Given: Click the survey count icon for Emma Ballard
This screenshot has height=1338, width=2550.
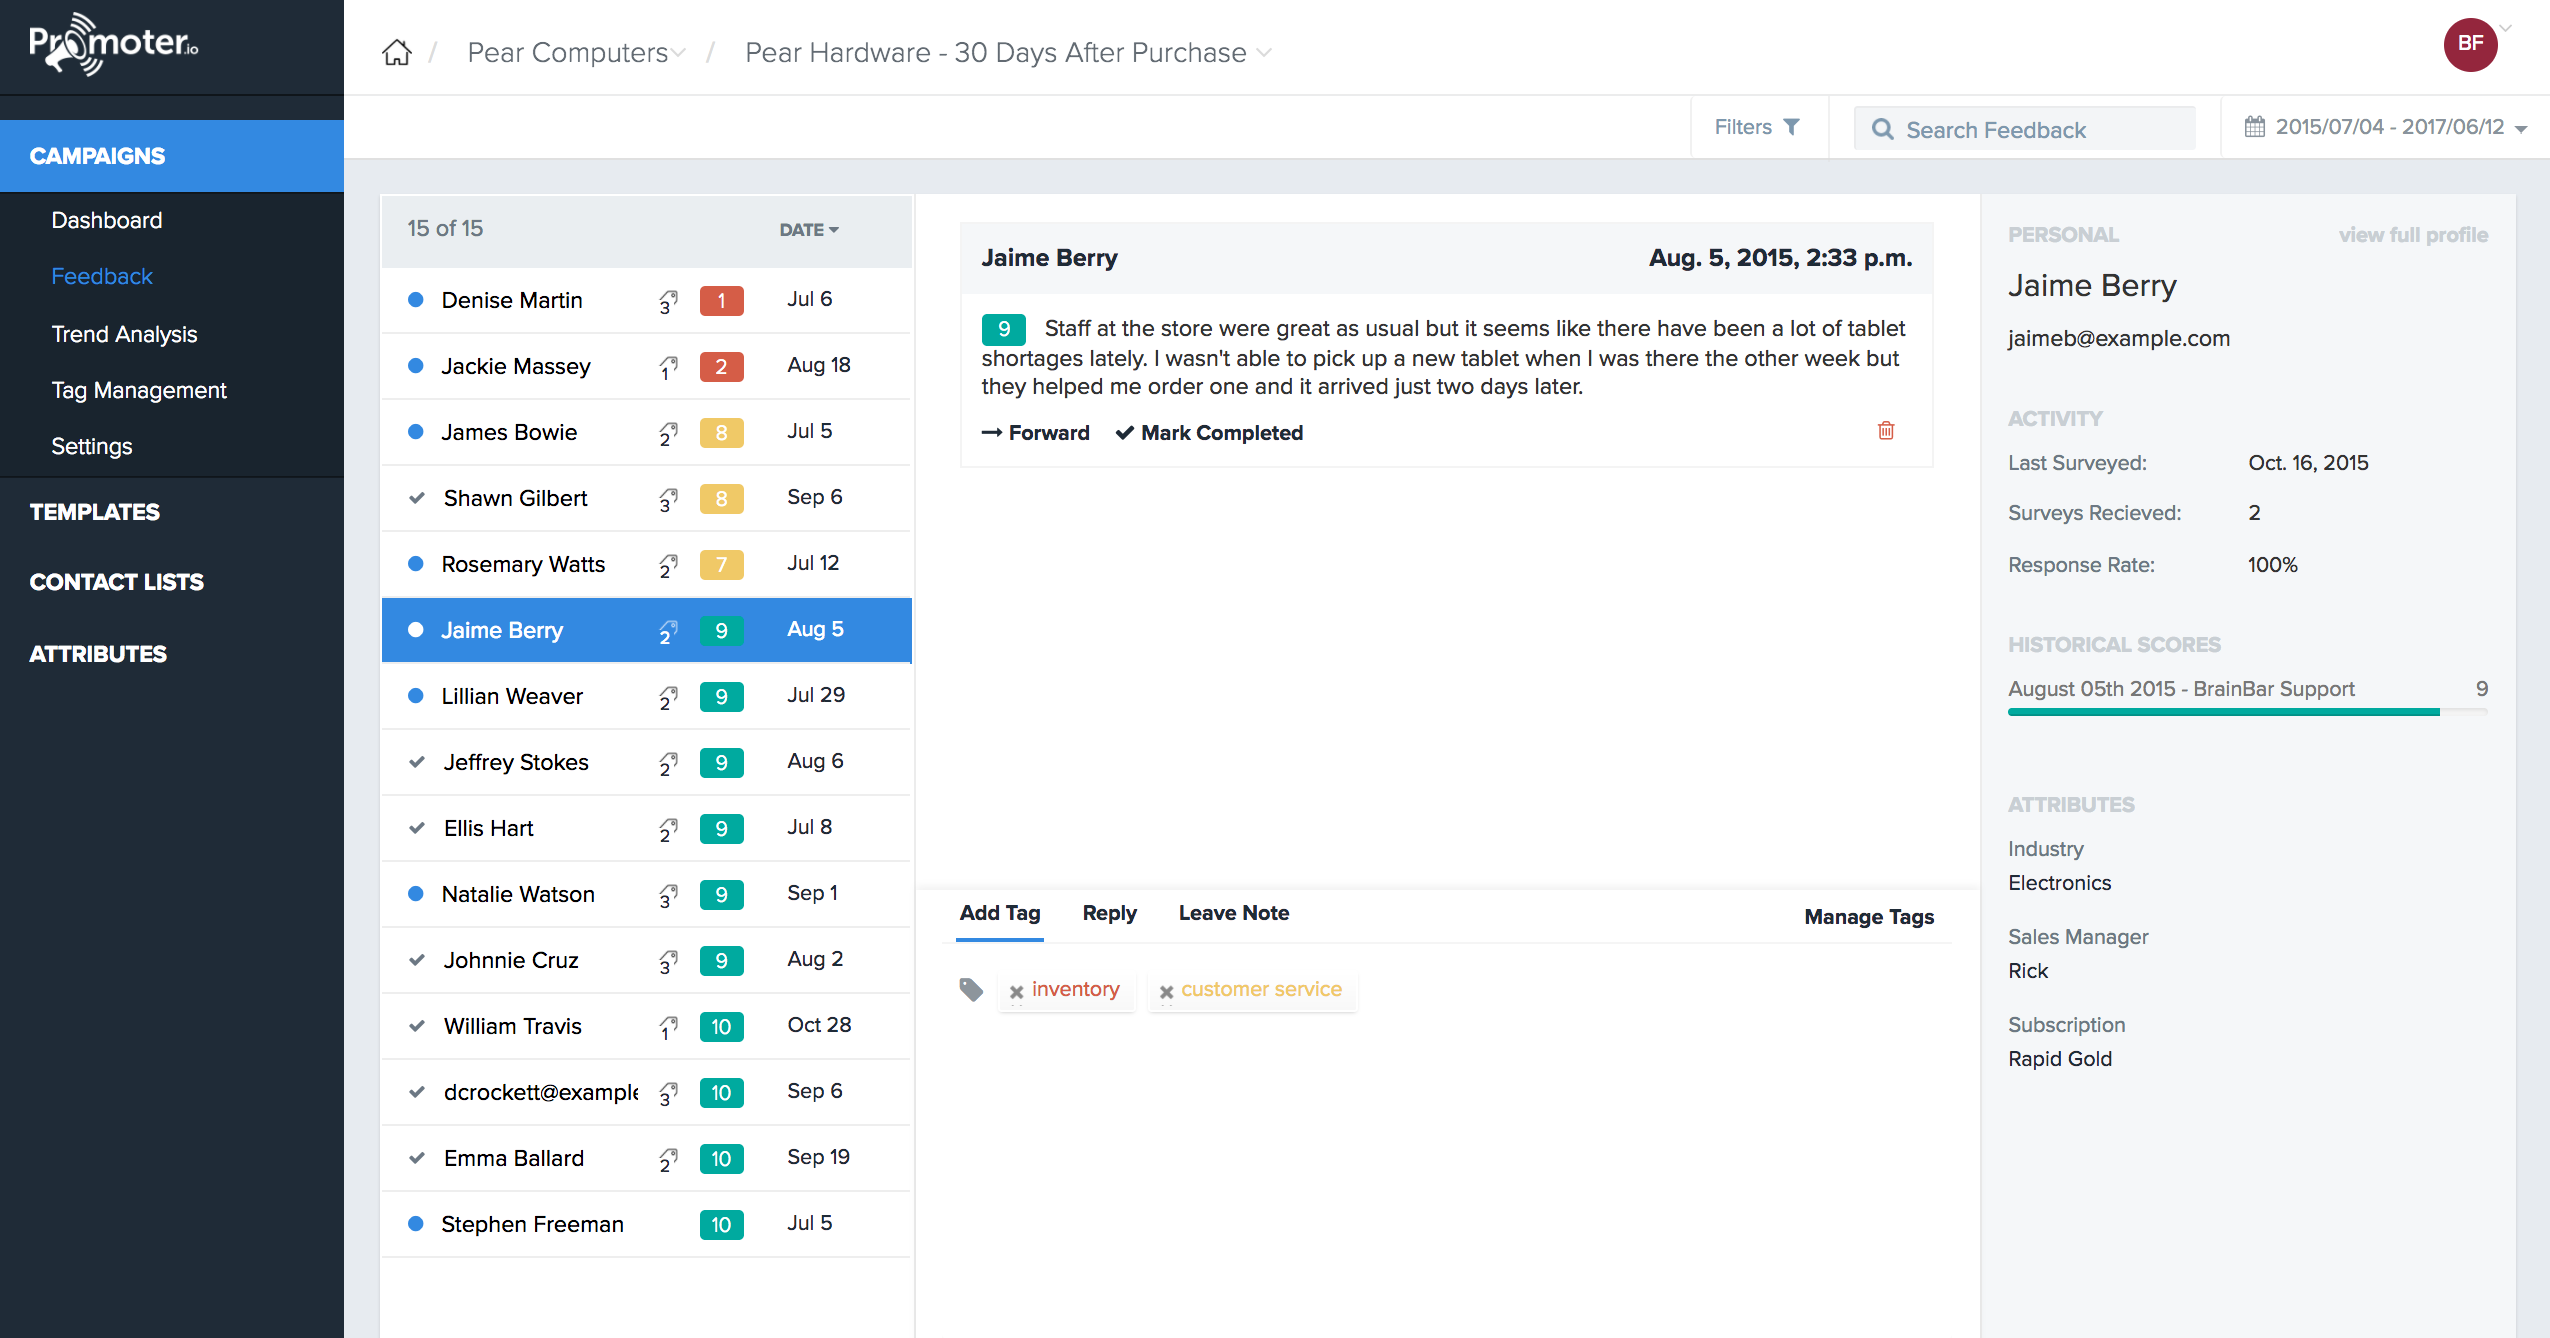Looking at the screenshot, I should (x=668, y=1159).
